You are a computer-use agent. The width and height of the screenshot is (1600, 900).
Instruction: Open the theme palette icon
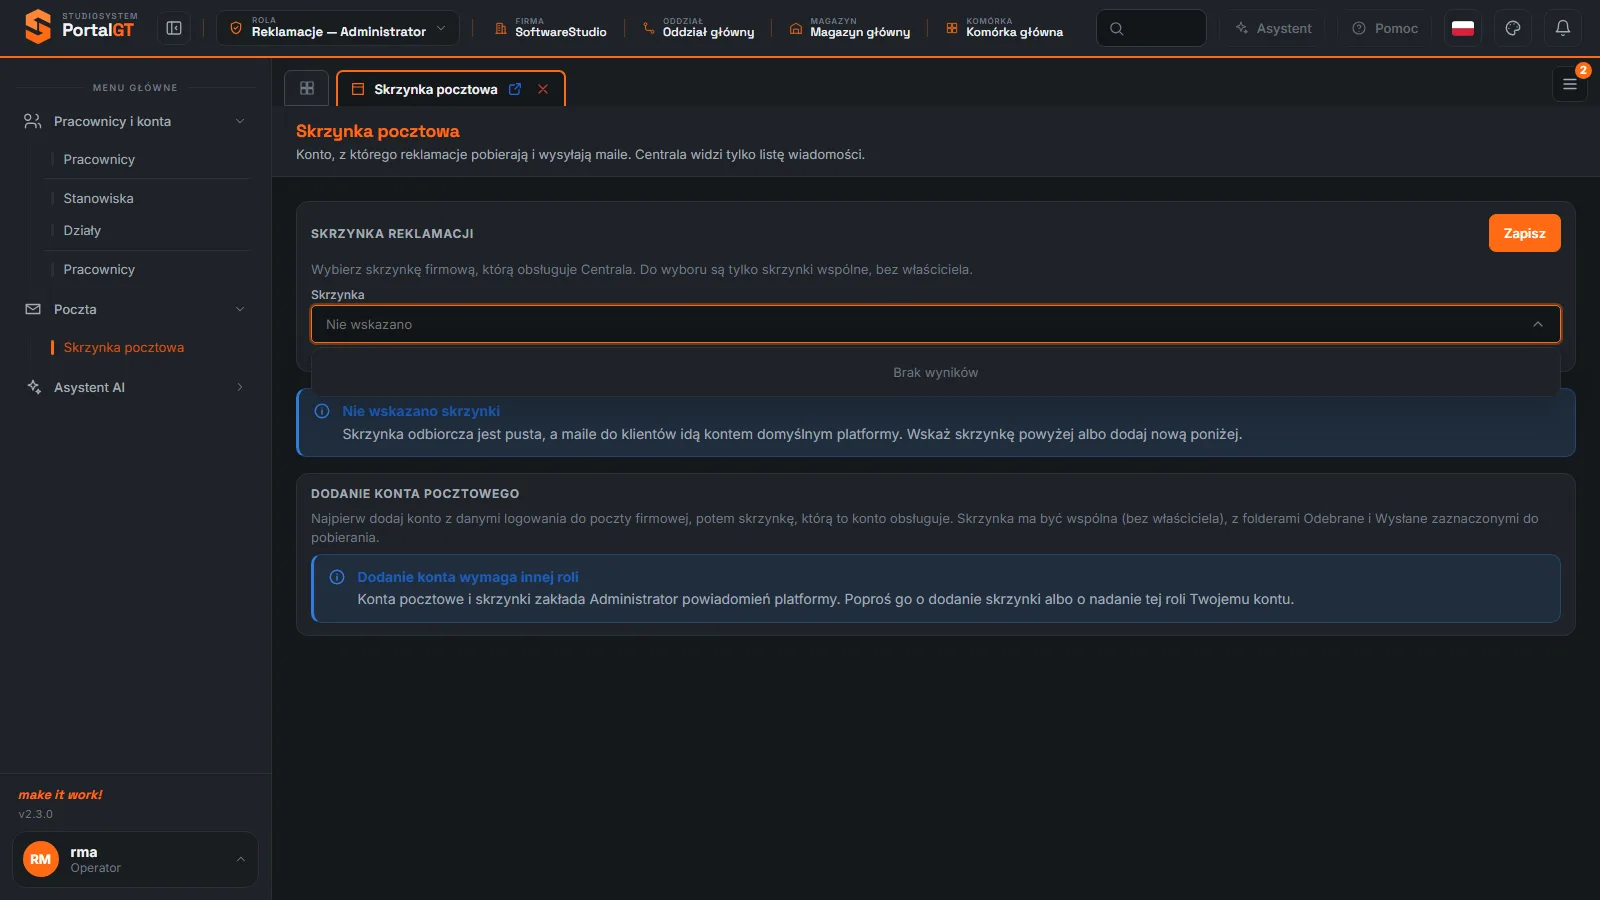[x=1513, y=28]
